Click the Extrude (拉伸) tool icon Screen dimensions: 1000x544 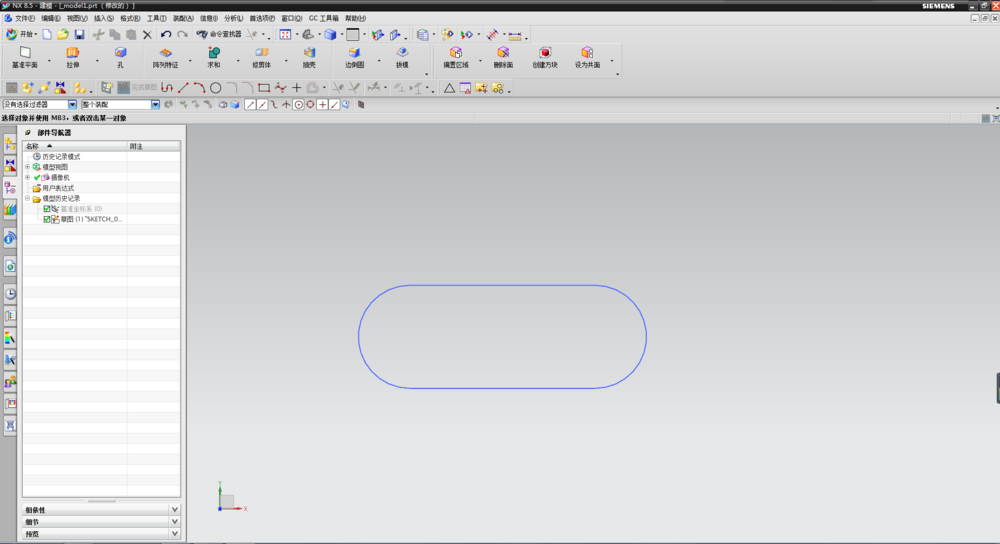pyautogui.click(x=72, y=54)
